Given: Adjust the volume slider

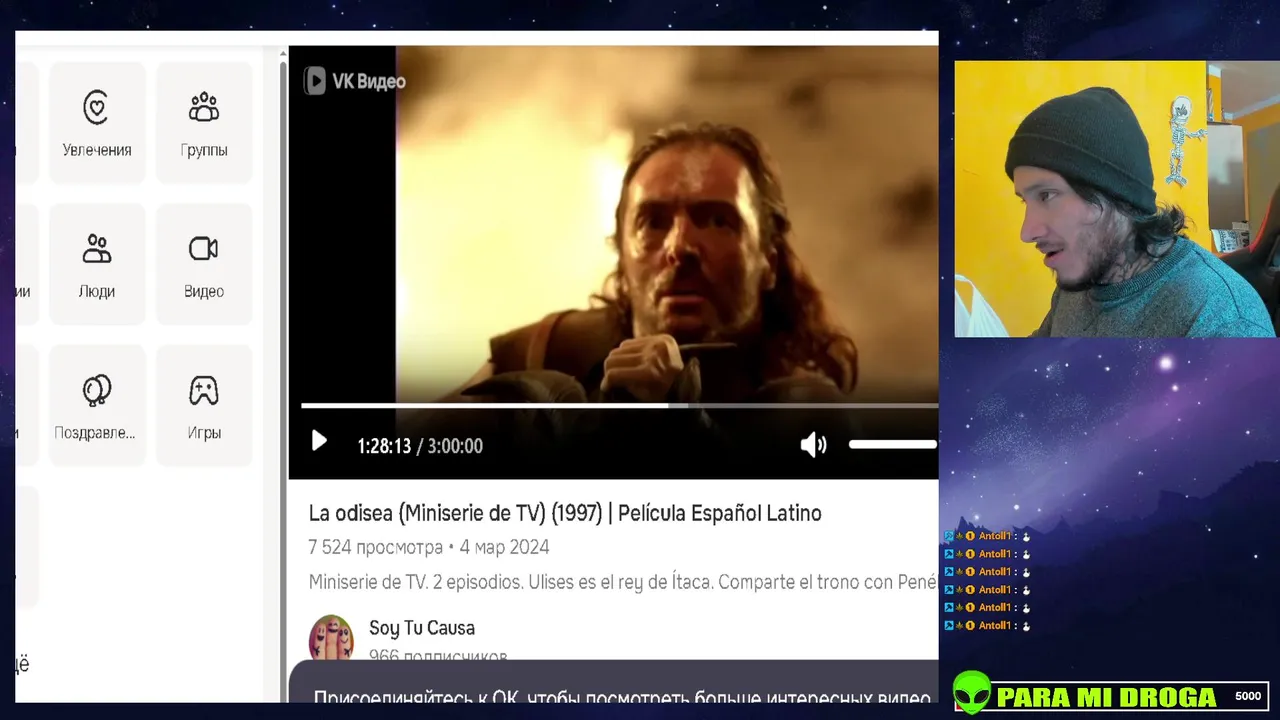Looking at the screenshot, I should point(893,444).
